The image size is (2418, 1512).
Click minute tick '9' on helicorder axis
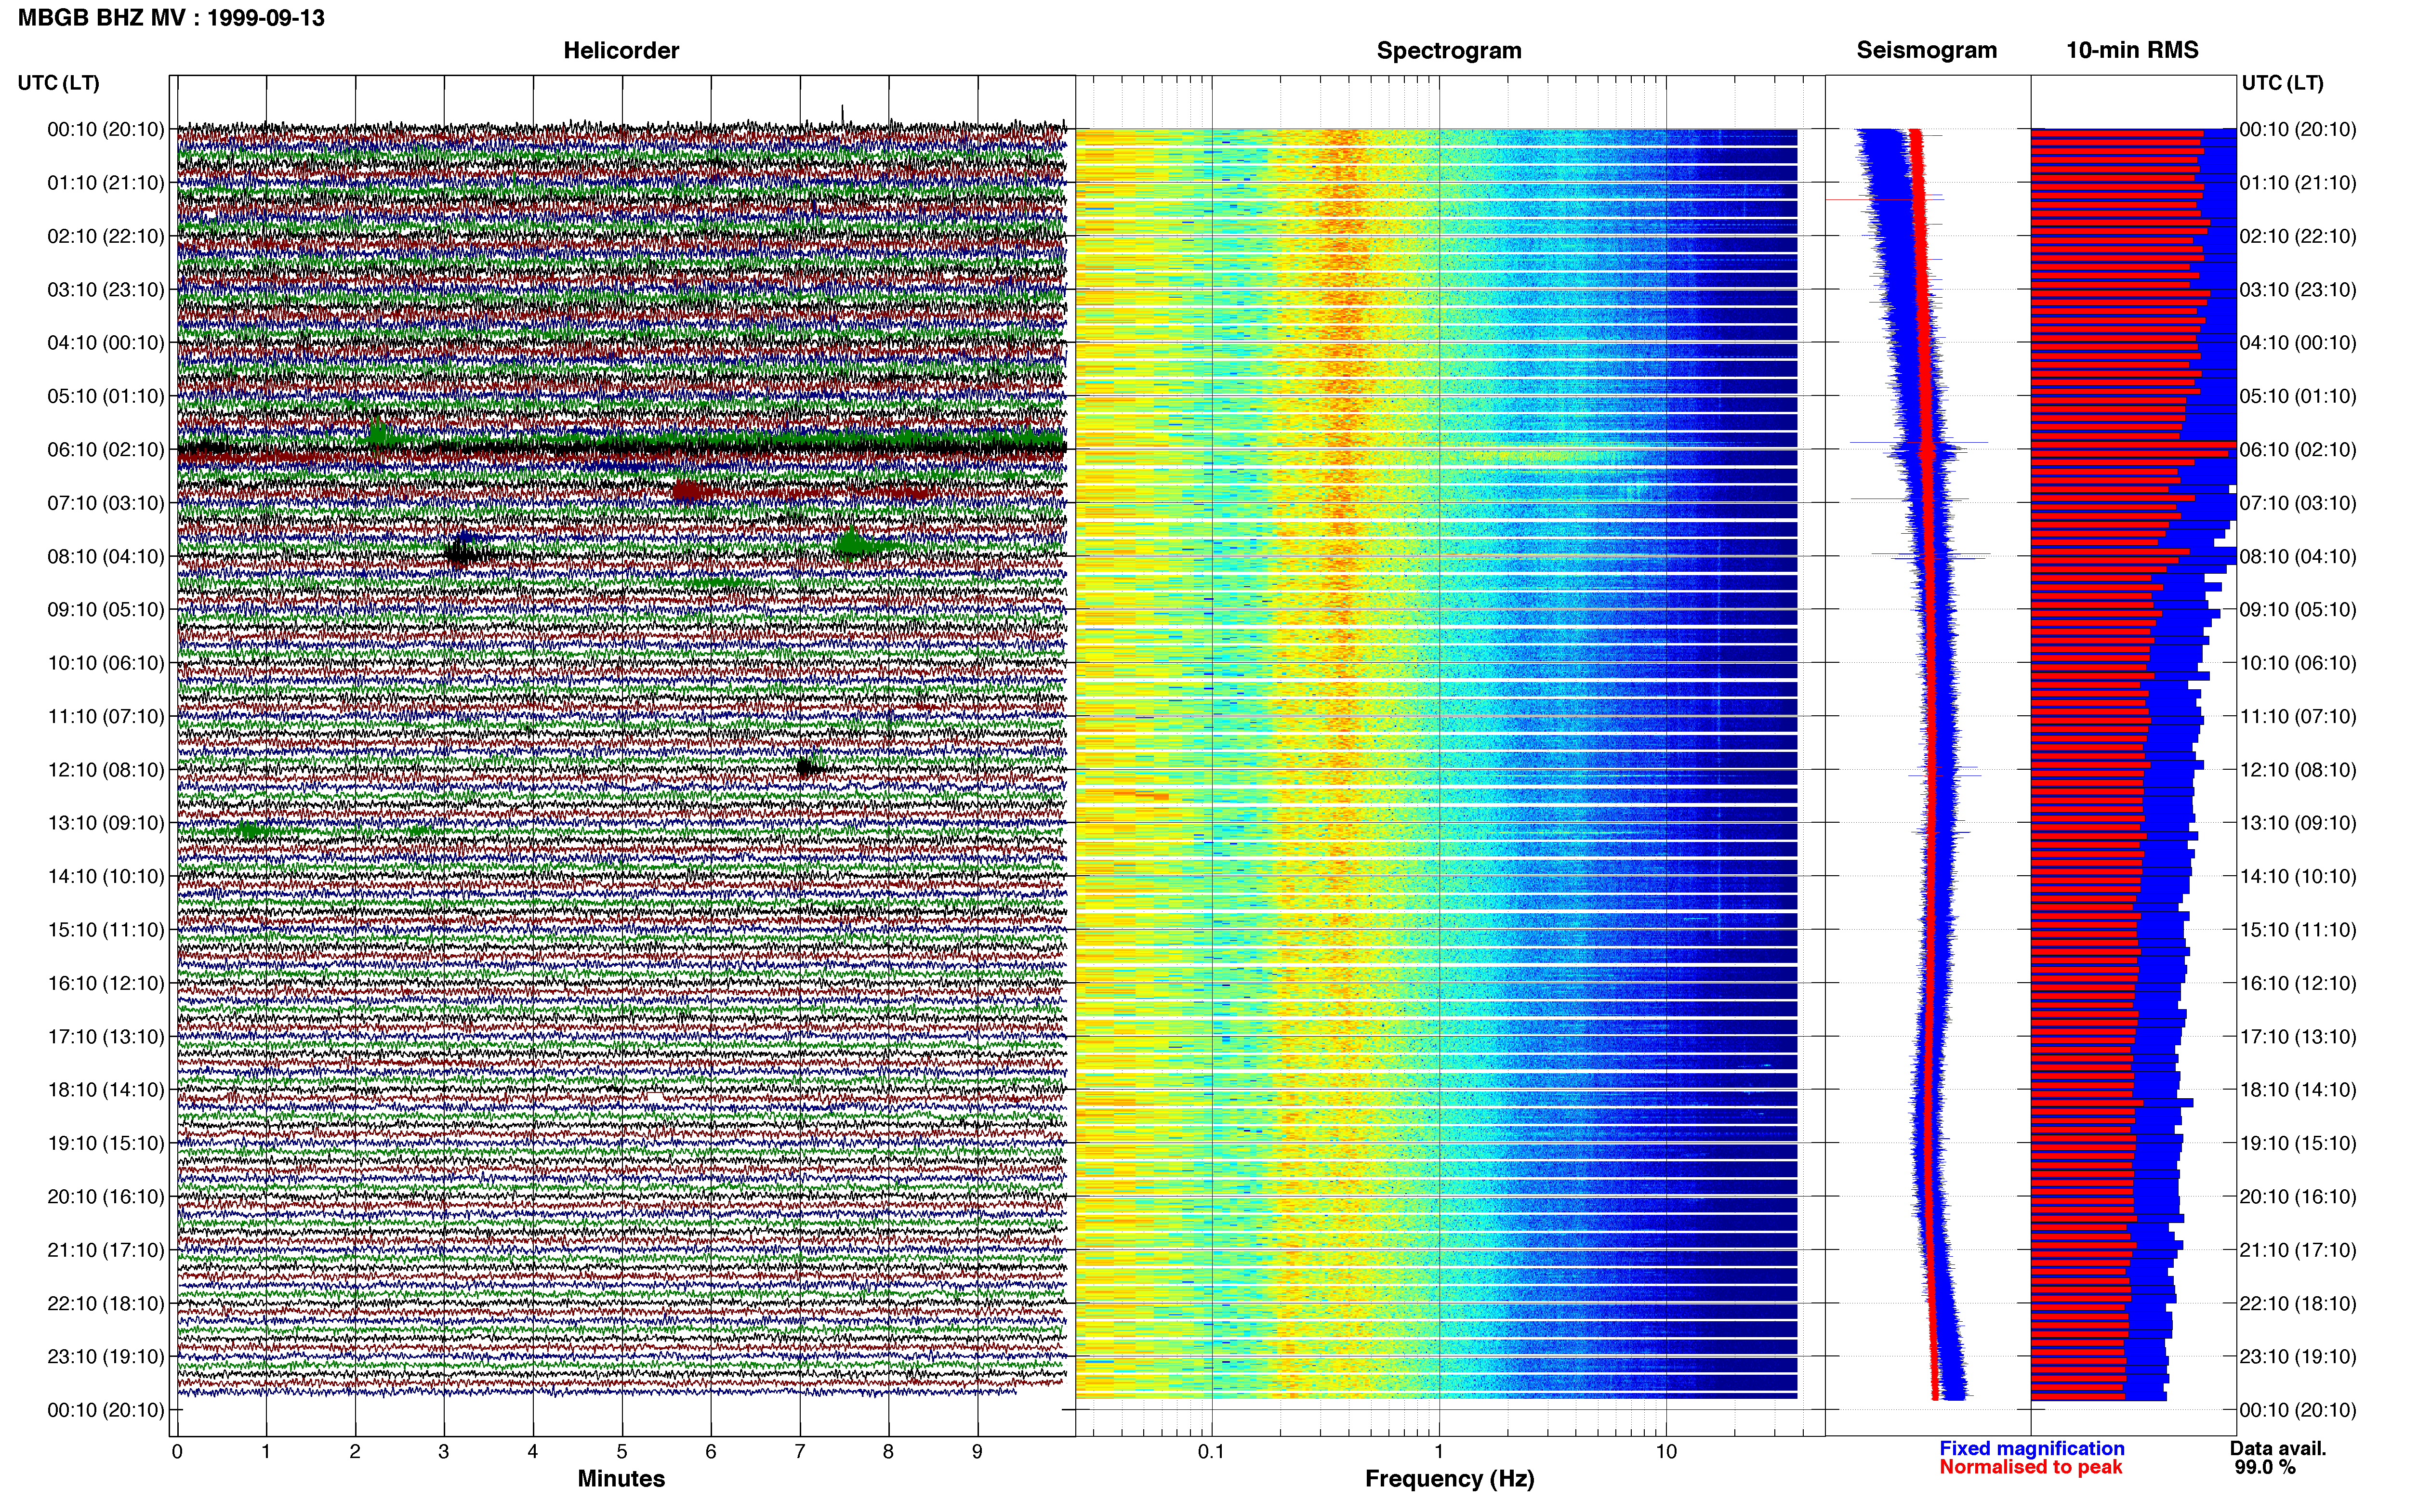click(977, 1451)
